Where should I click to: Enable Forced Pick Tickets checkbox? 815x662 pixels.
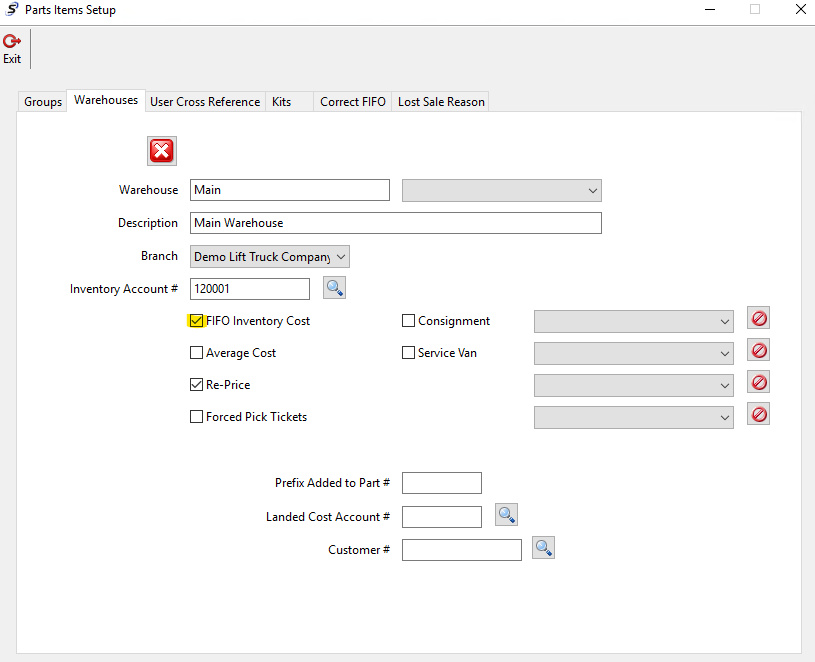point(196,417)
